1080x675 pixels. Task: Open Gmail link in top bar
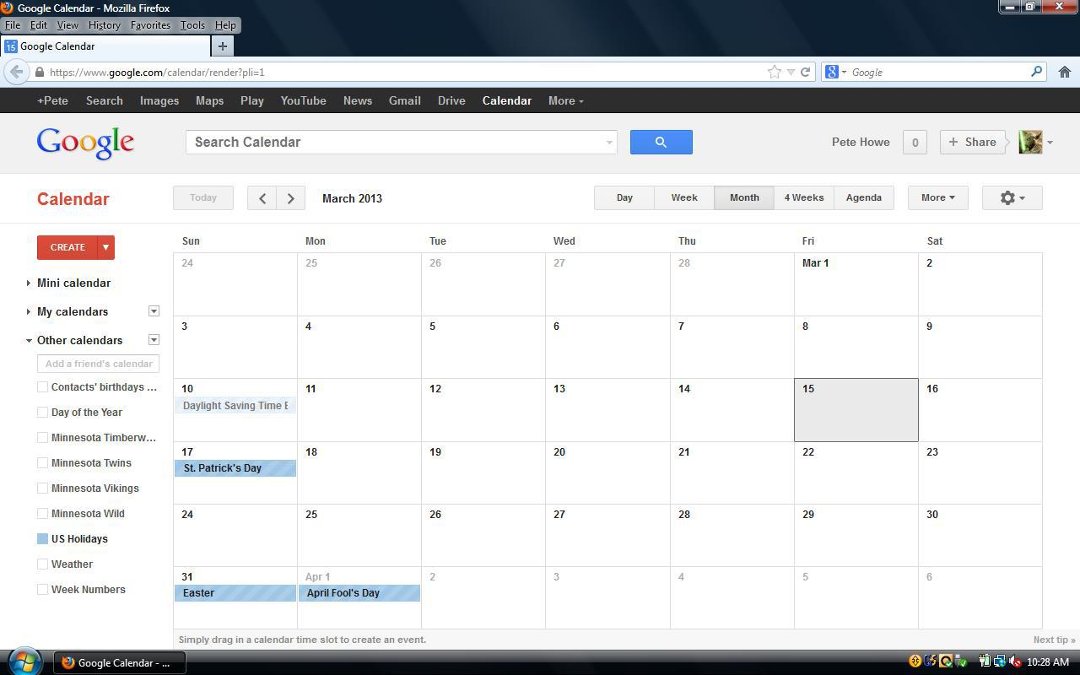tap(404, 101)
